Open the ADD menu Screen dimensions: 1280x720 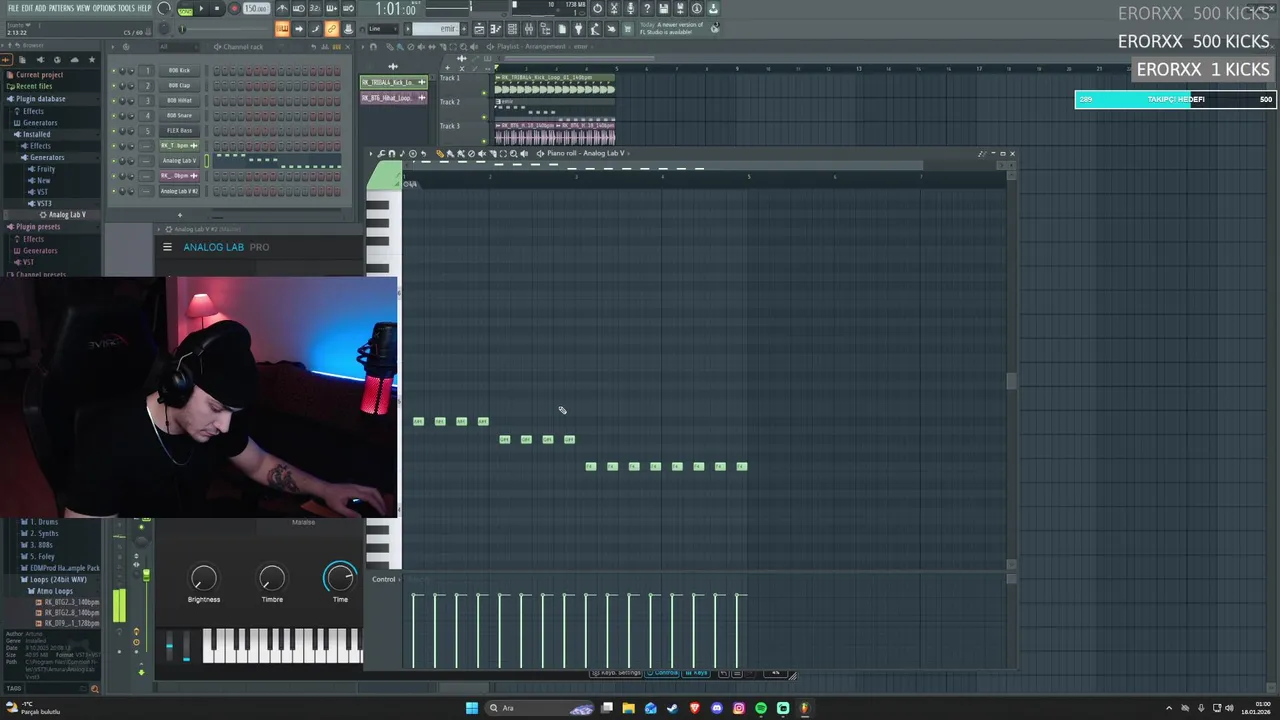pos(40,8)
